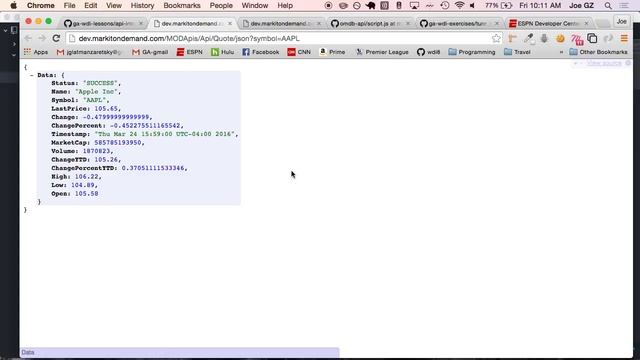Click the Timestamp string value

[x=164, y=134]
